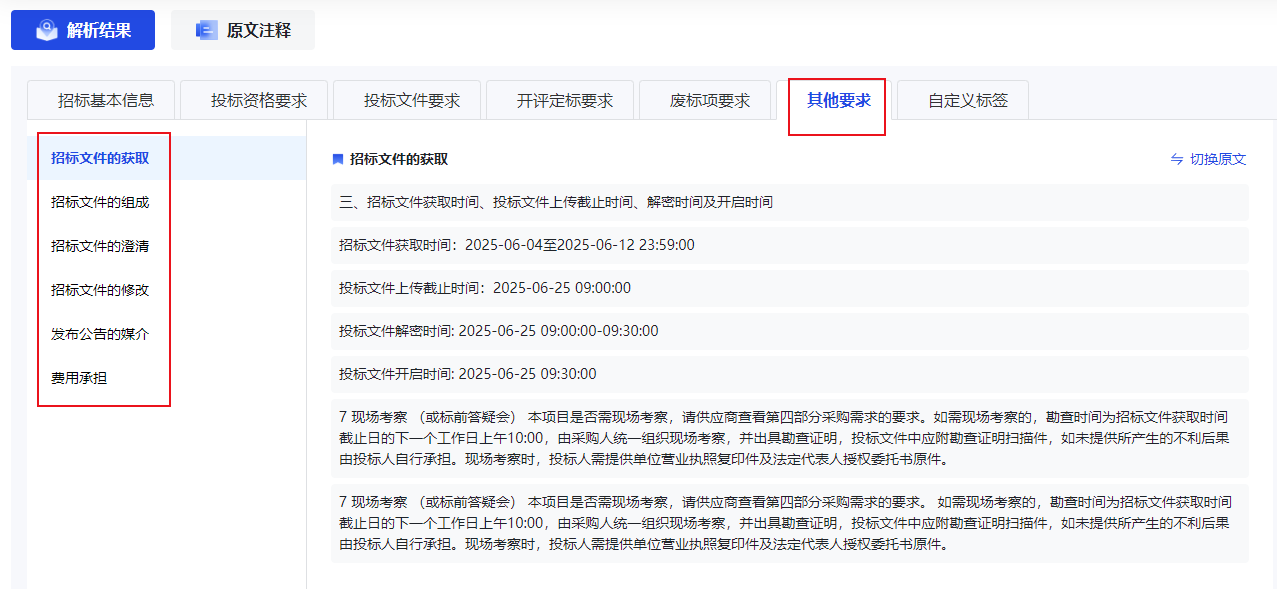Screen dimensions: 1277x589
Task: Select 招标文件的澄清 in the sidebar
Action: pos(166,246)
